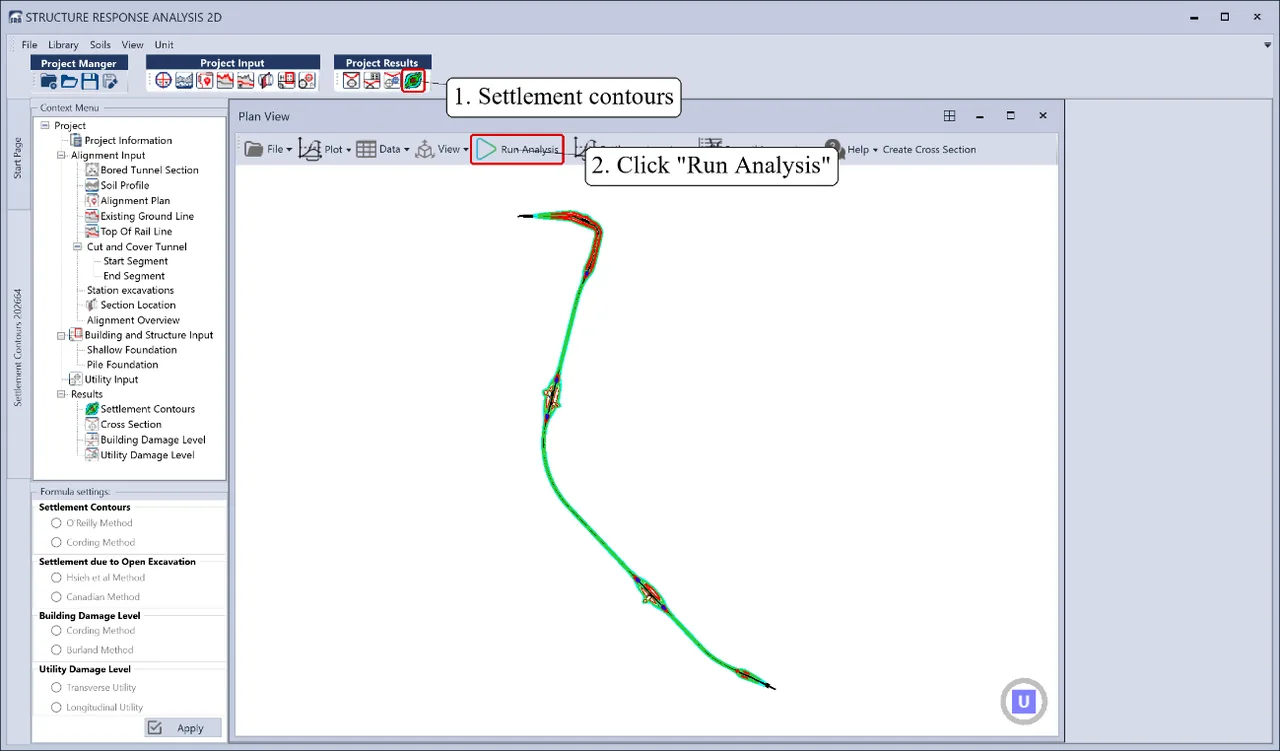Click the floppy disk save icon
Viewport: 1280px width, 751px height.
(90, 81)
